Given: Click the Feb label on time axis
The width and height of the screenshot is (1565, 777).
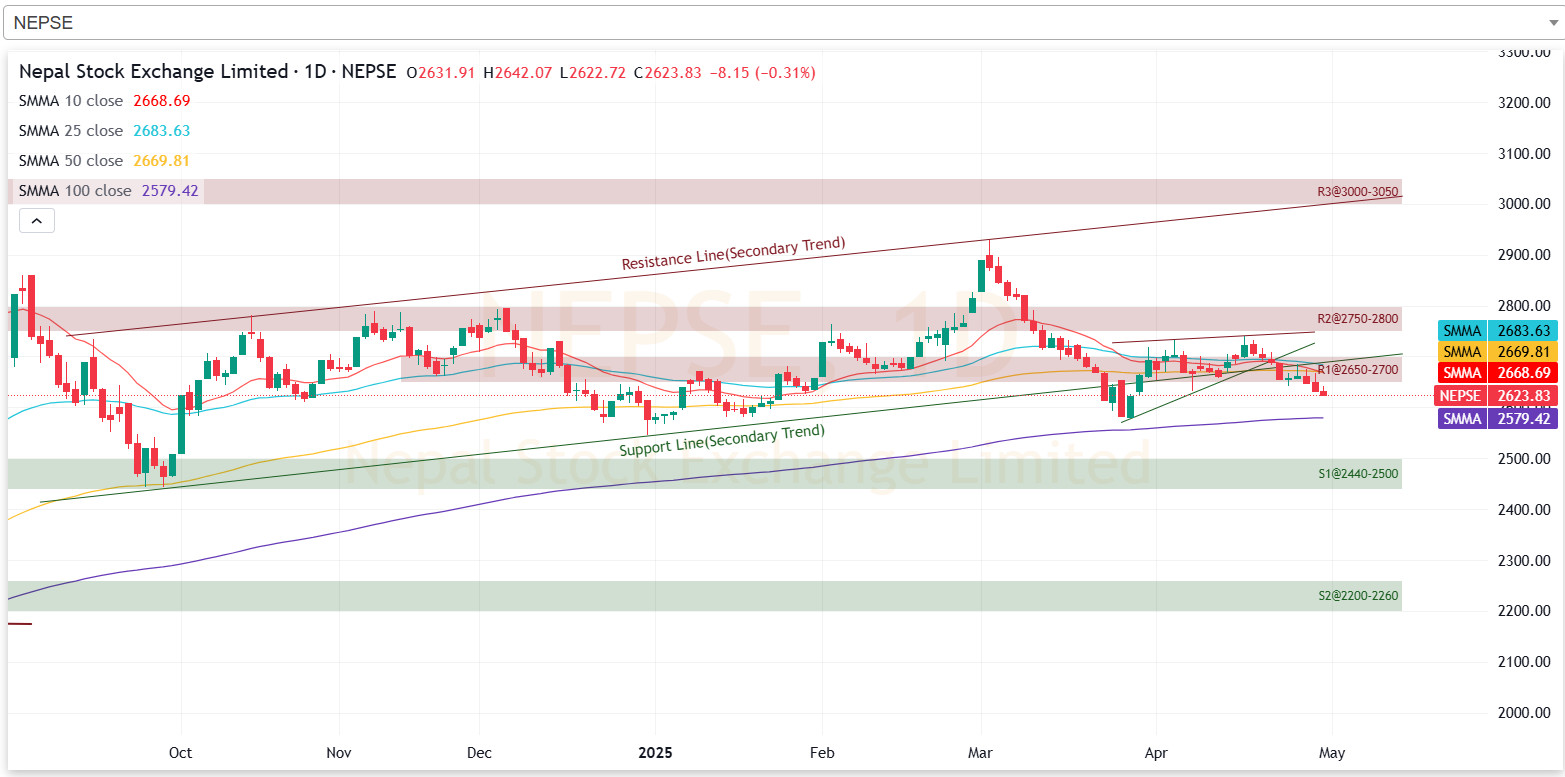Looking at the screenshot, I should coord(822,752).
